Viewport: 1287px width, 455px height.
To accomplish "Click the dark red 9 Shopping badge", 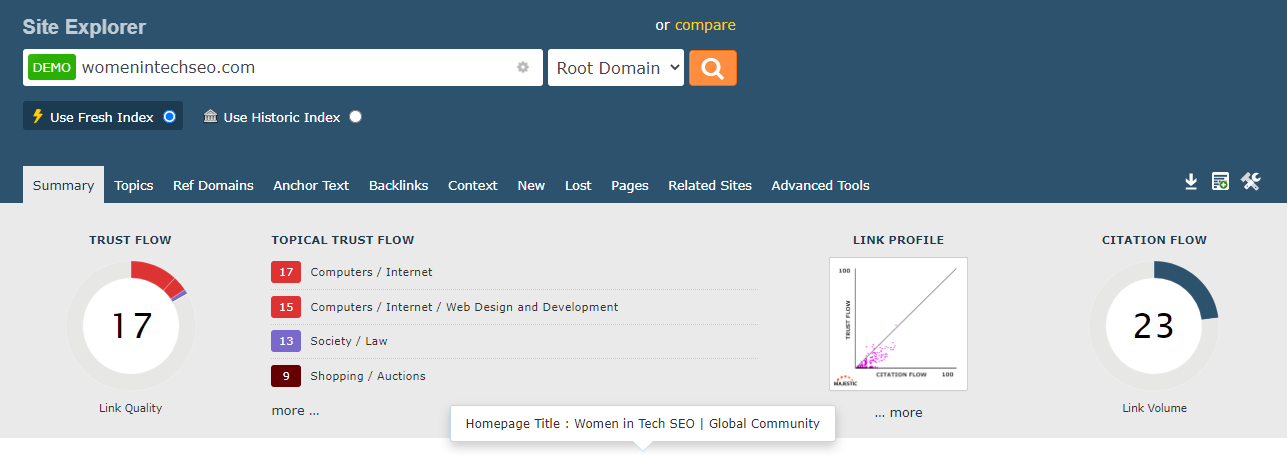I will (x=286, y=376).
